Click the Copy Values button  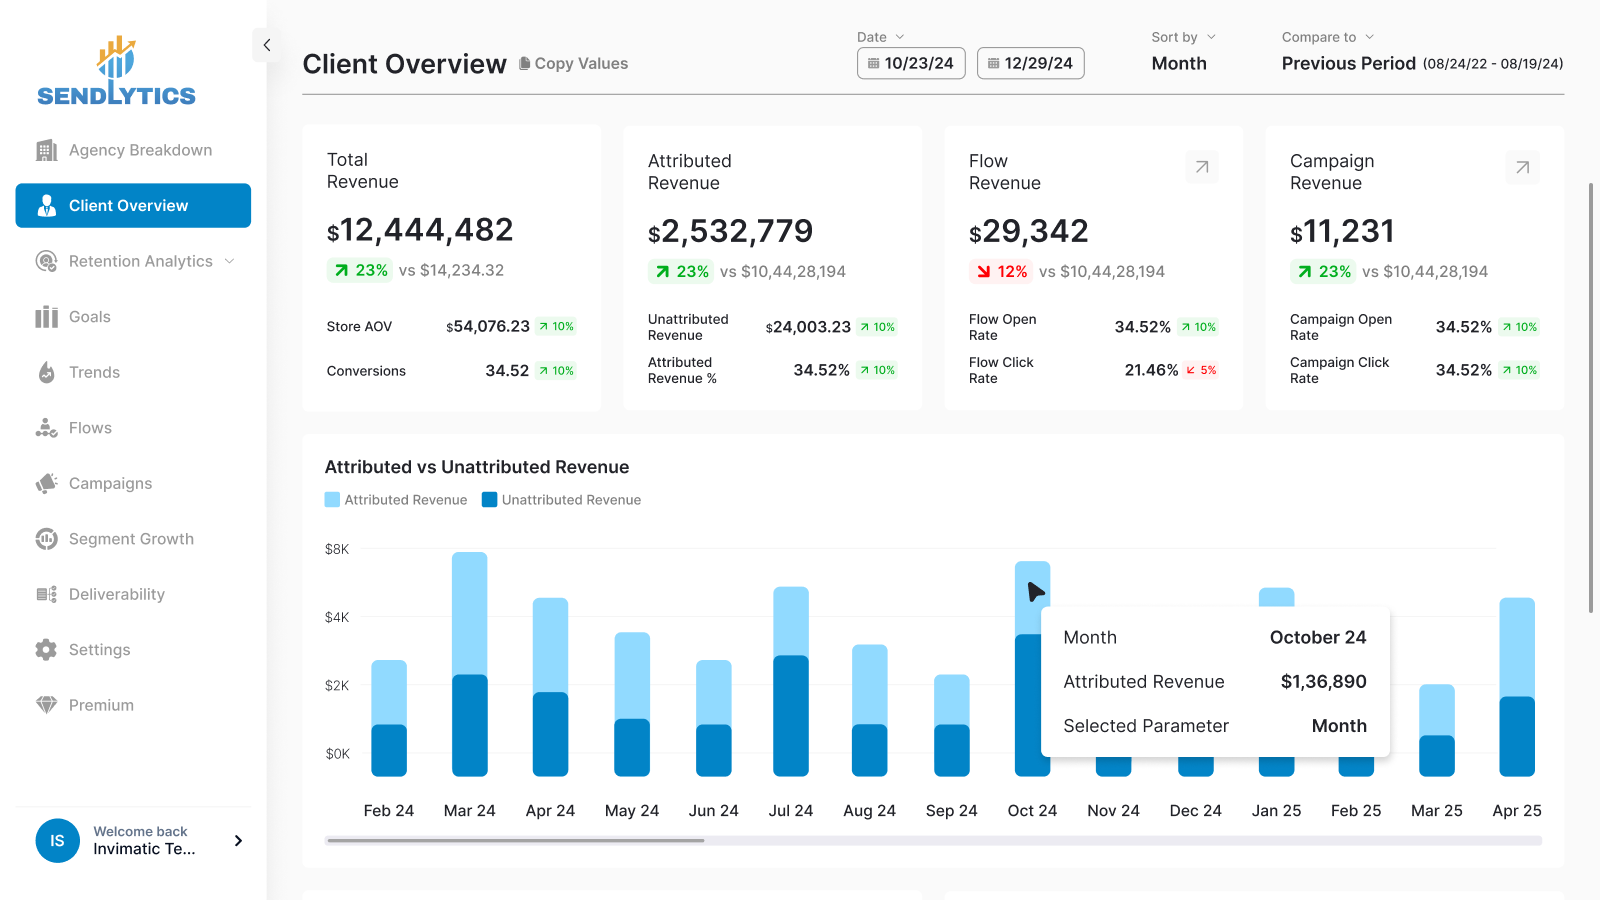click(x=573, y=63)
